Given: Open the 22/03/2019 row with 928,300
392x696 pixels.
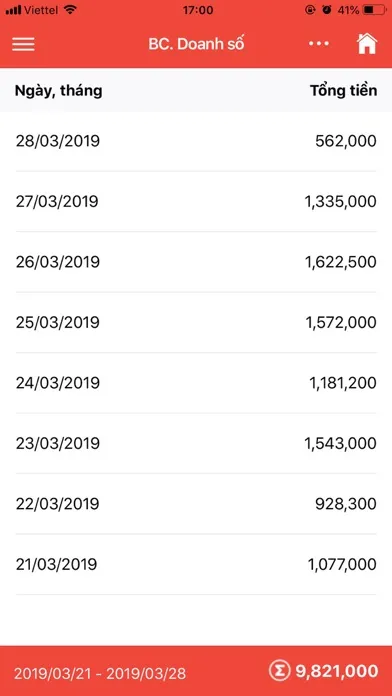Looking at the screenshot, I should 196,504.
